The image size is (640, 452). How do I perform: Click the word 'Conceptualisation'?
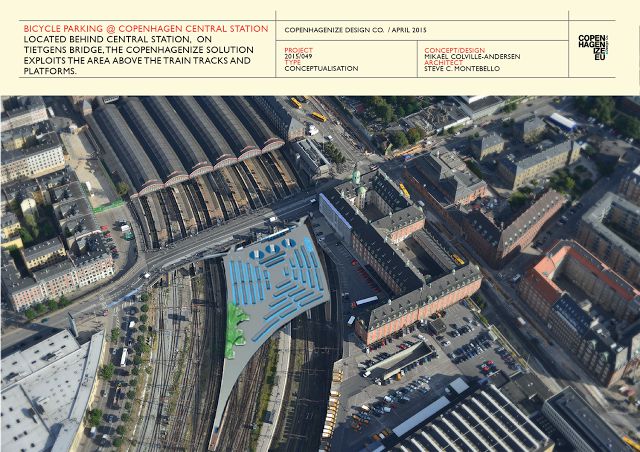[321, 69]
